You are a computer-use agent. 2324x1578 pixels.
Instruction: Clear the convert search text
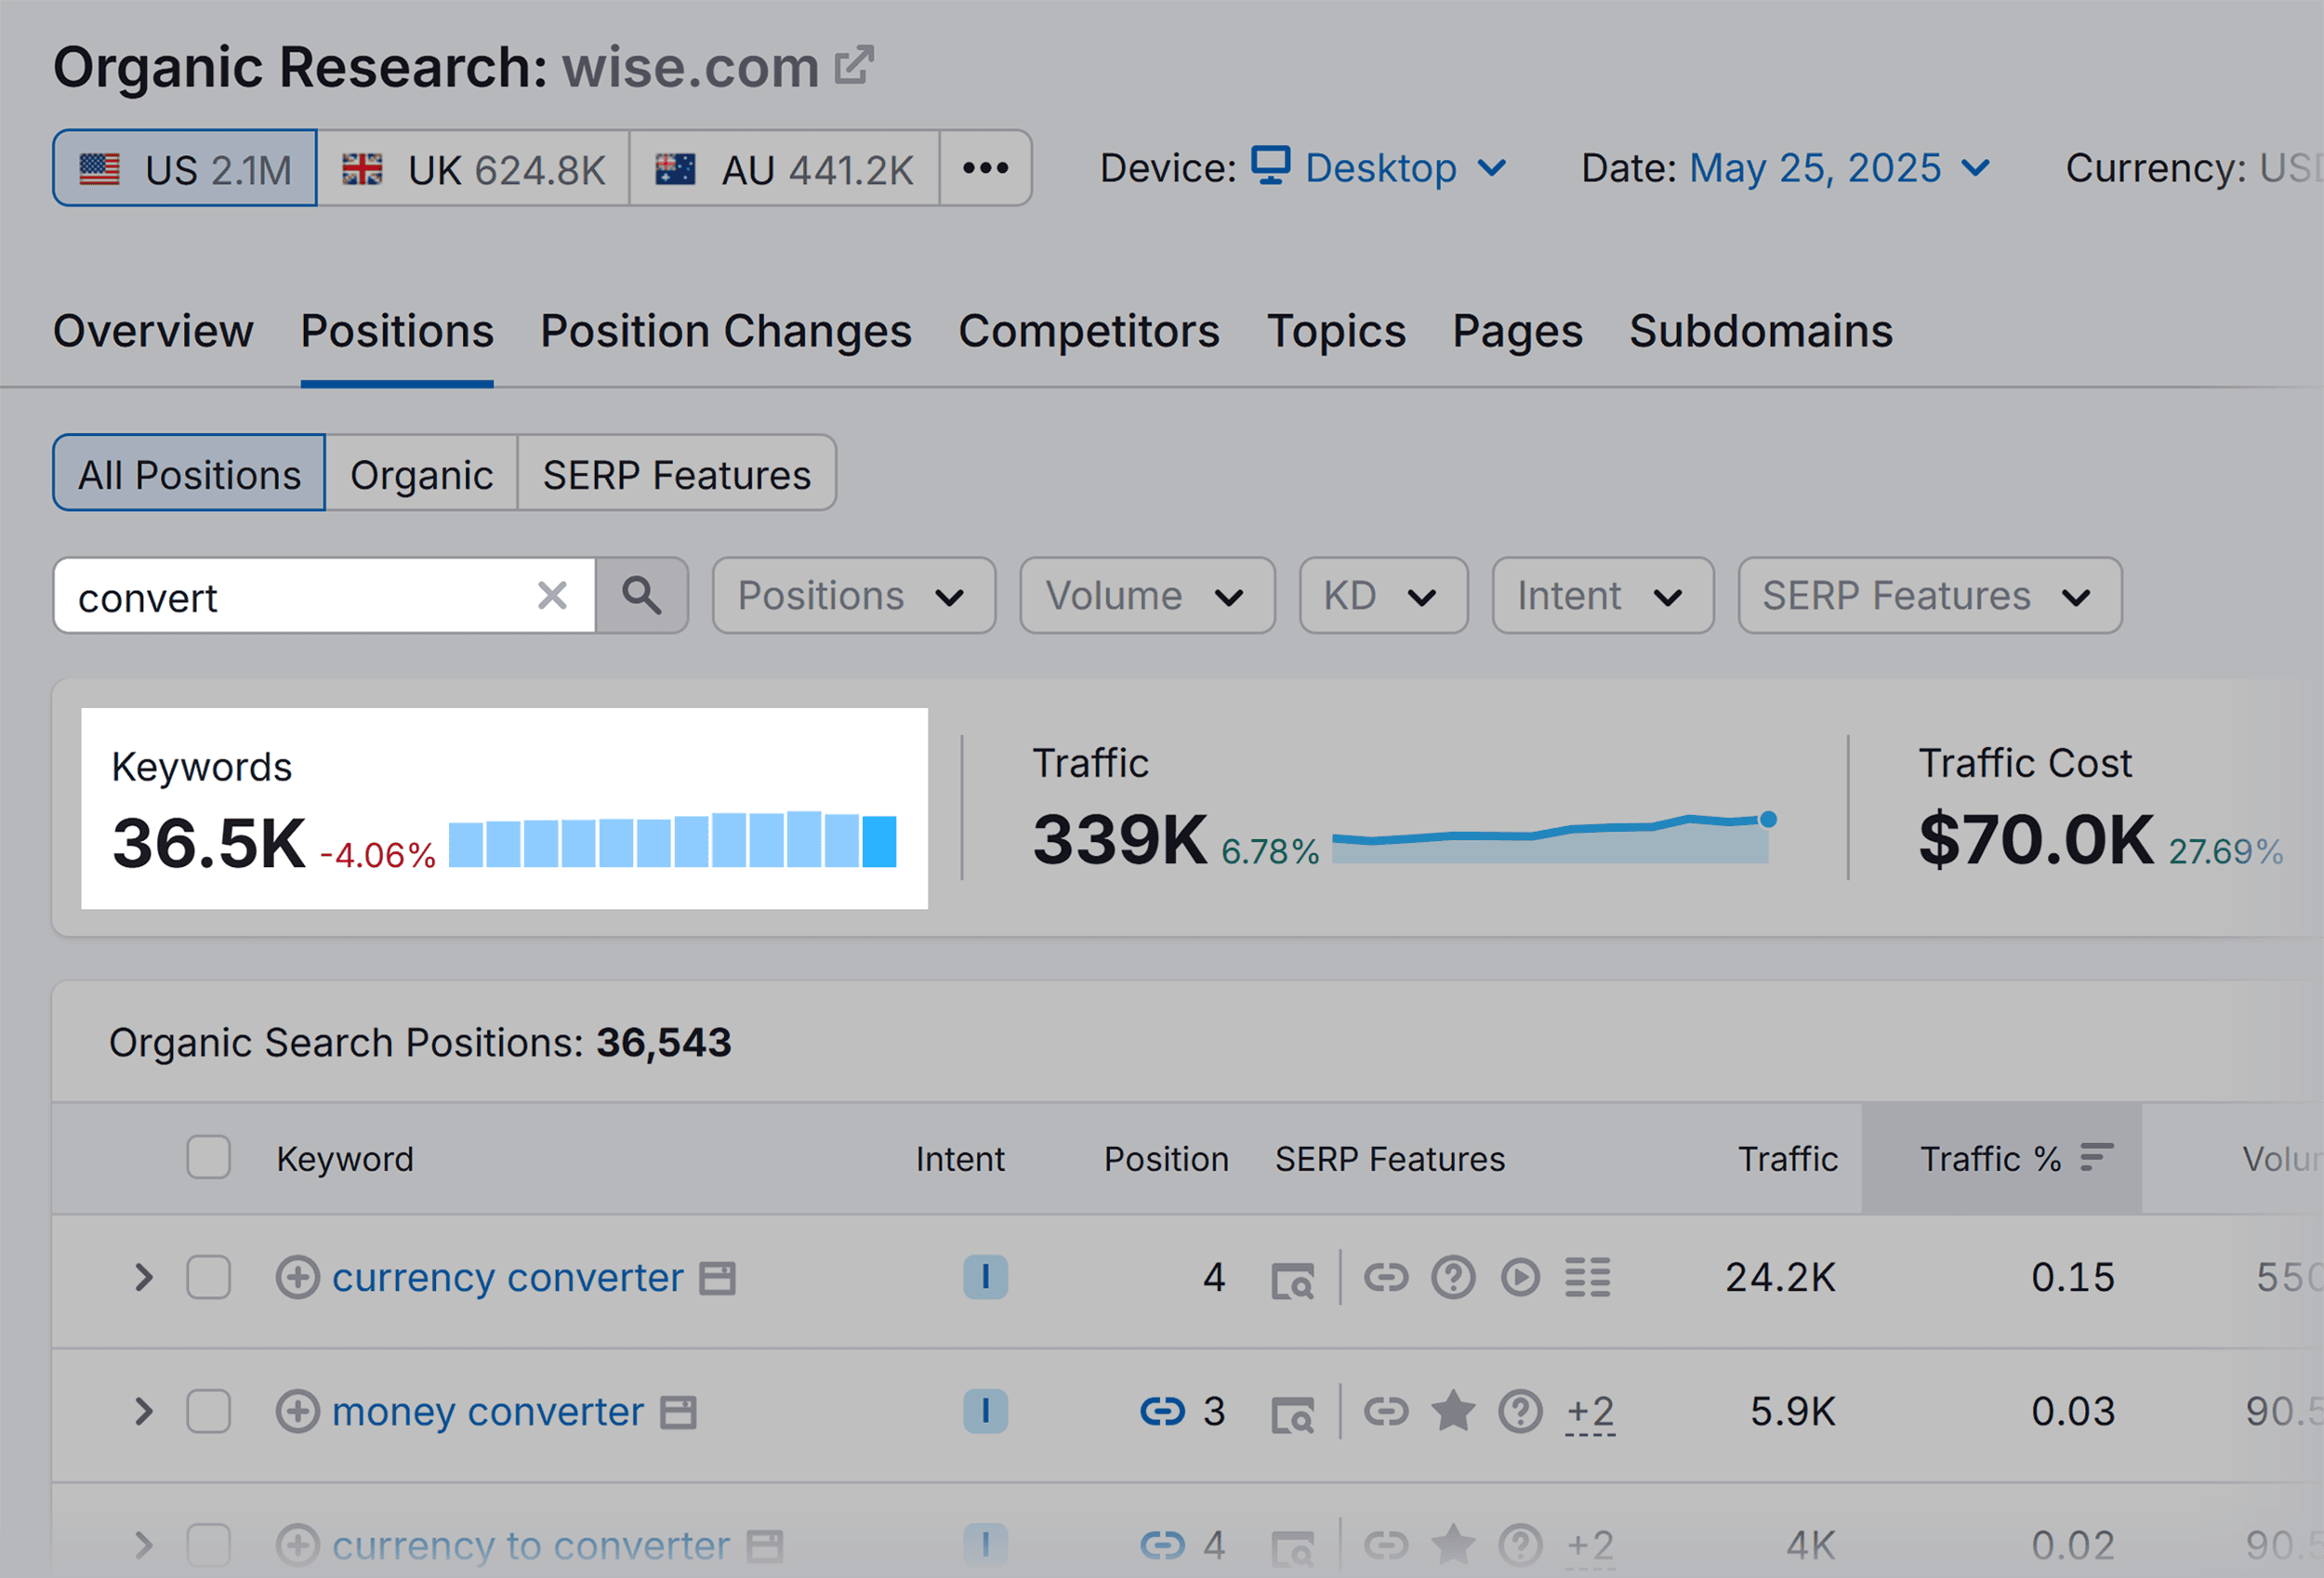coord(552,596)
